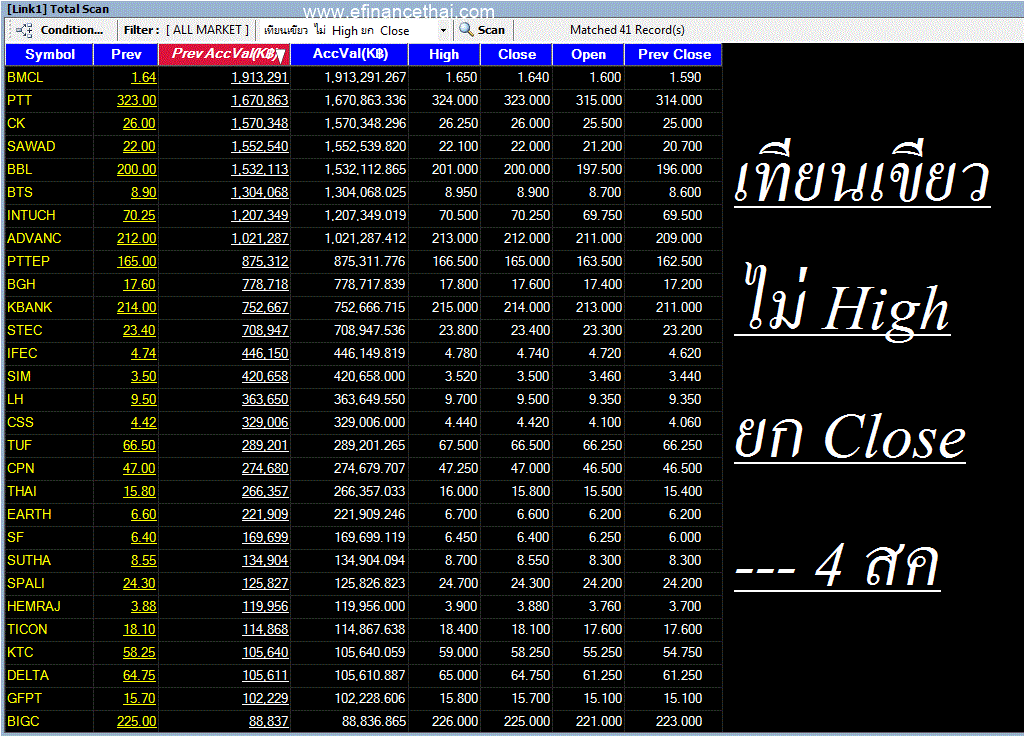This screenshot has width=1024, height=738.
Task: Select the IFEC symbol
Action: (x=22, y=353)
